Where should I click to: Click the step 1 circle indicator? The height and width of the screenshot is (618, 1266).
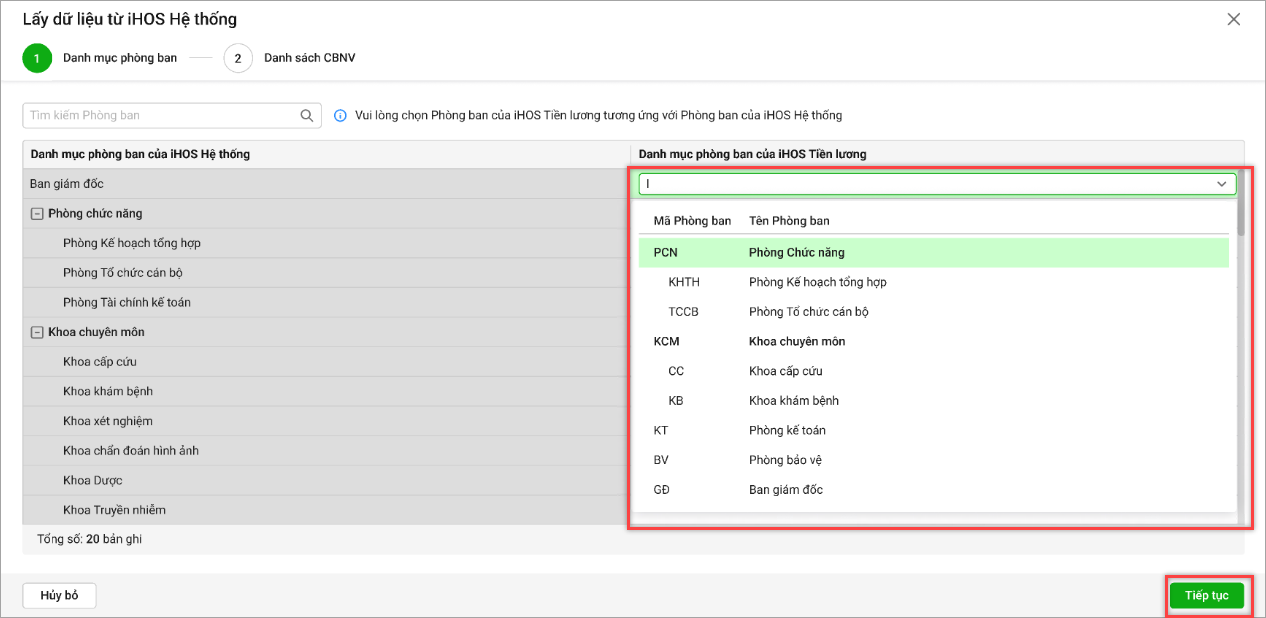37,58
